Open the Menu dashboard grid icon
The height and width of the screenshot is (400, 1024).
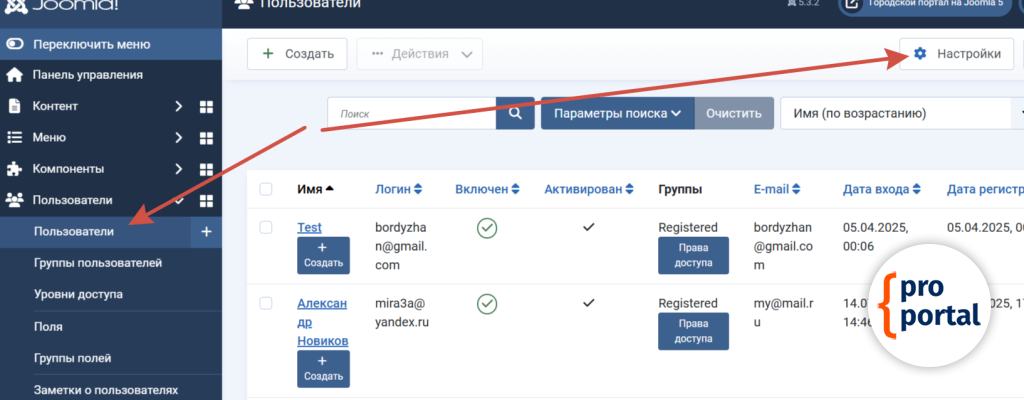[x=206, y=138]
